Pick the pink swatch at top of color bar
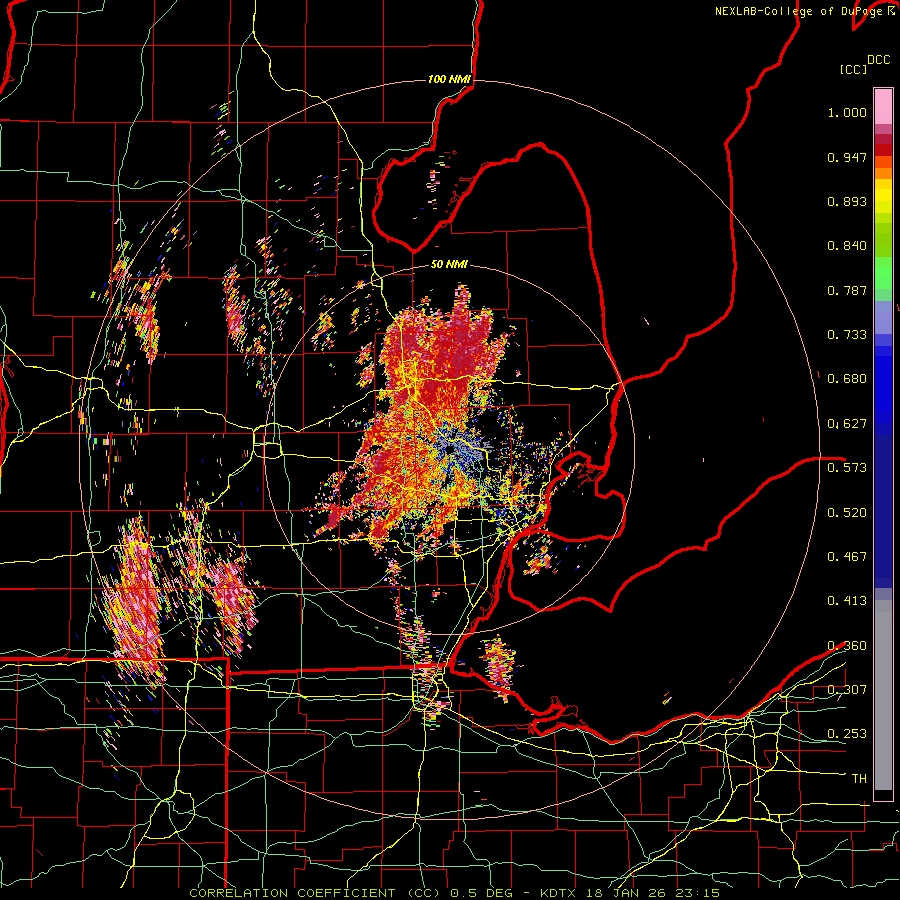Viewport: 900px width, 900px height. pyautogui.click(x=883, y=106)
